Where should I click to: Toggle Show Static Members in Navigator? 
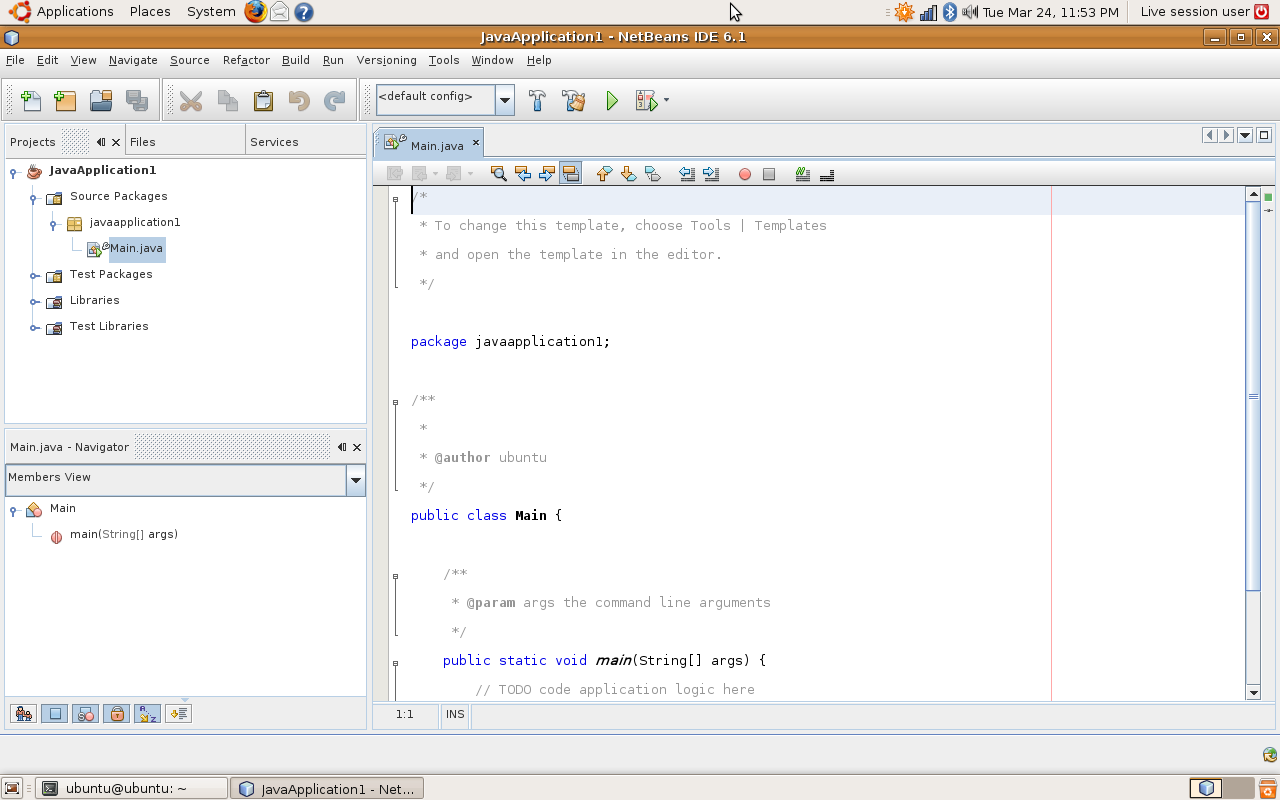point(85,713)
